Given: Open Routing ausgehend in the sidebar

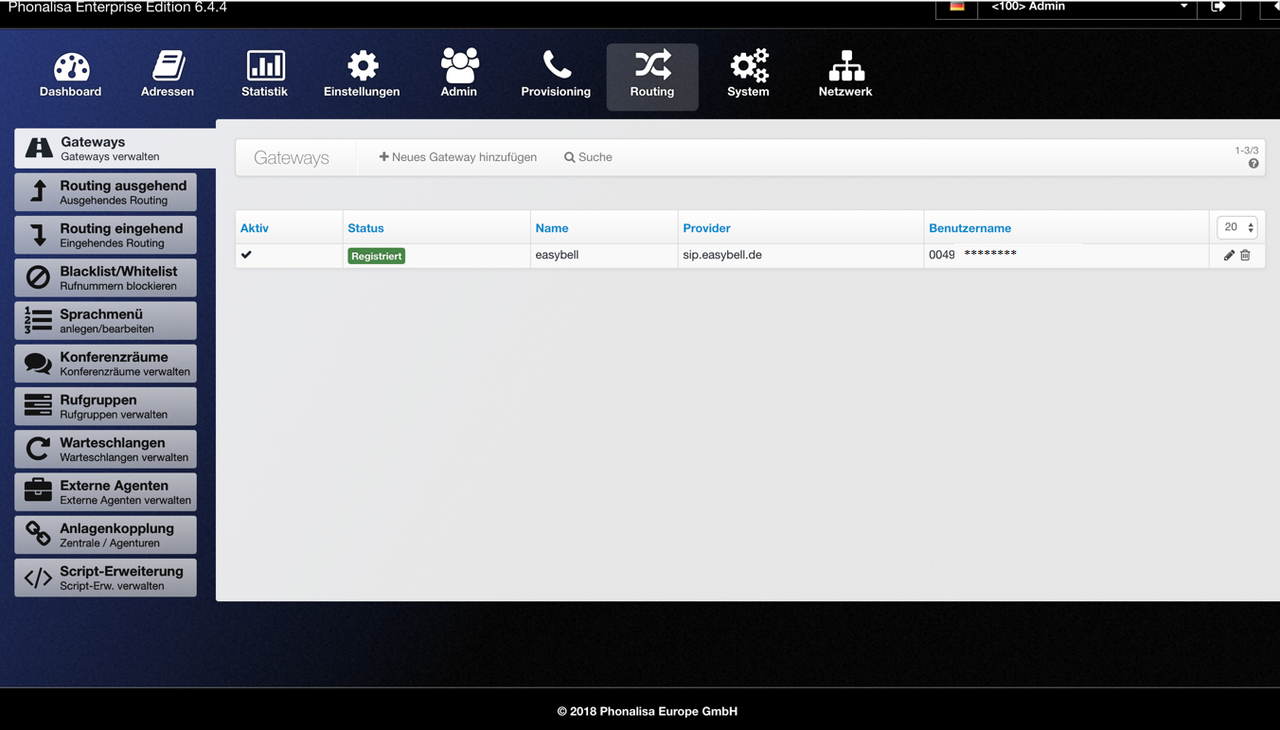Looking at the screenshot, I should pos(105,192).
